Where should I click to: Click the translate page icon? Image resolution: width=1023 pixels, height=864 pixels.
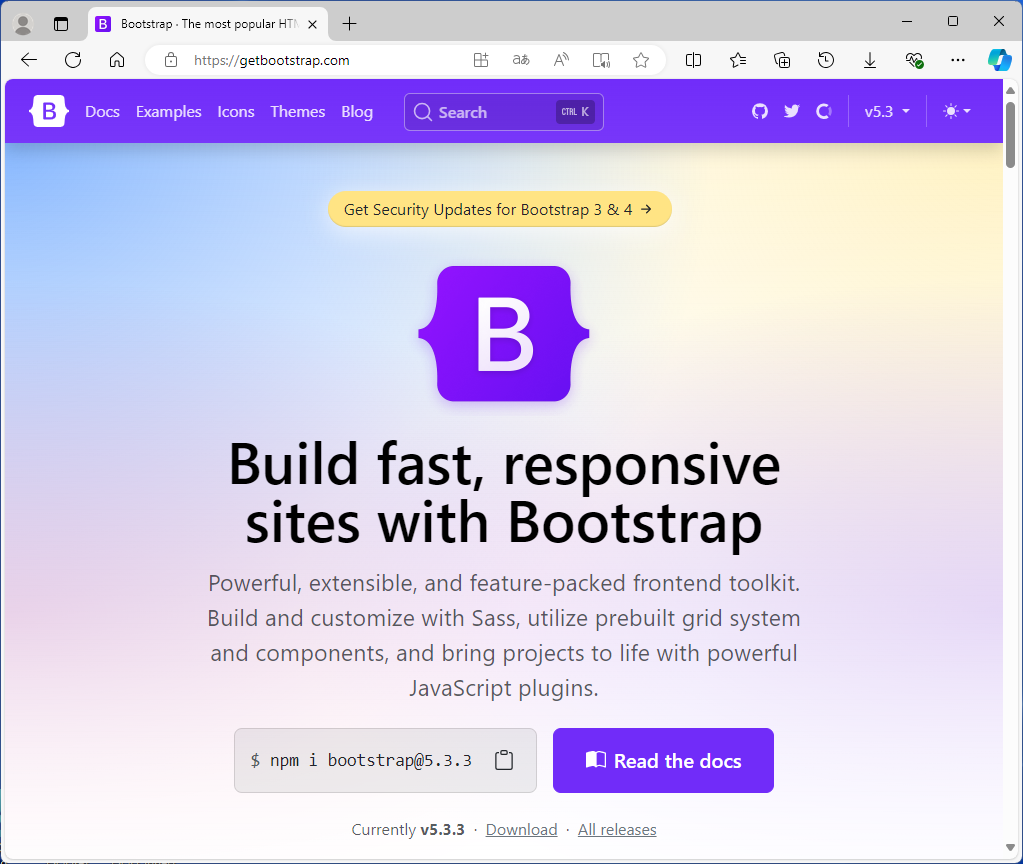[x=521, y=60]
